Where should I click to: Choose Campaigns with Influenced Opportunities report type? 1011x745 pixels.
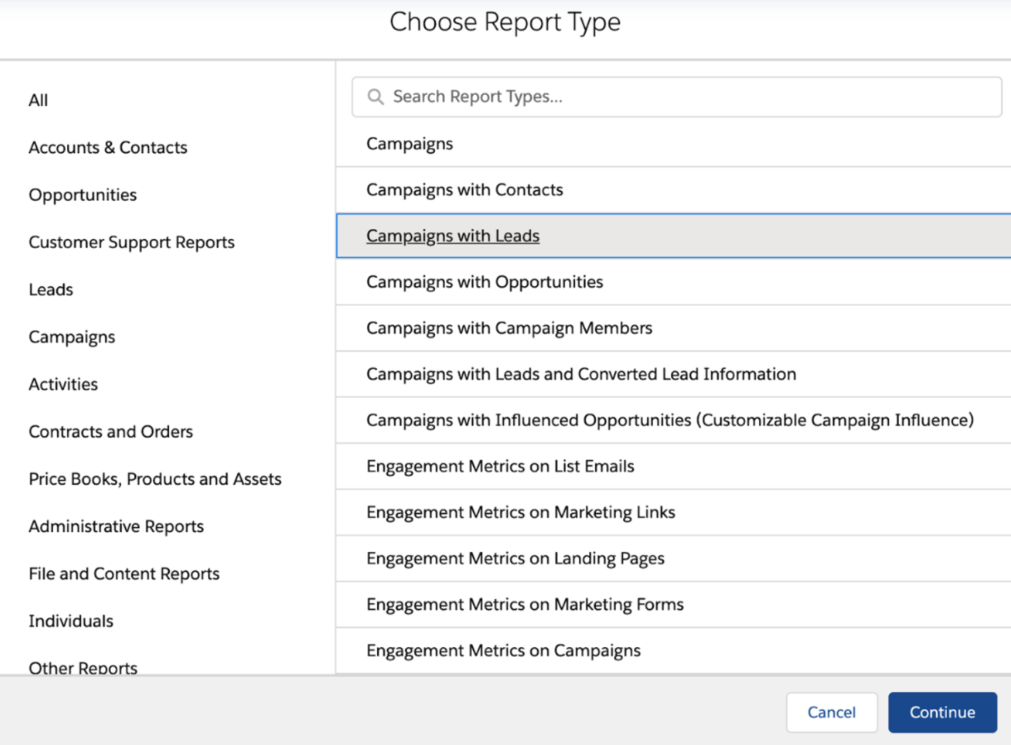[673, 420]
